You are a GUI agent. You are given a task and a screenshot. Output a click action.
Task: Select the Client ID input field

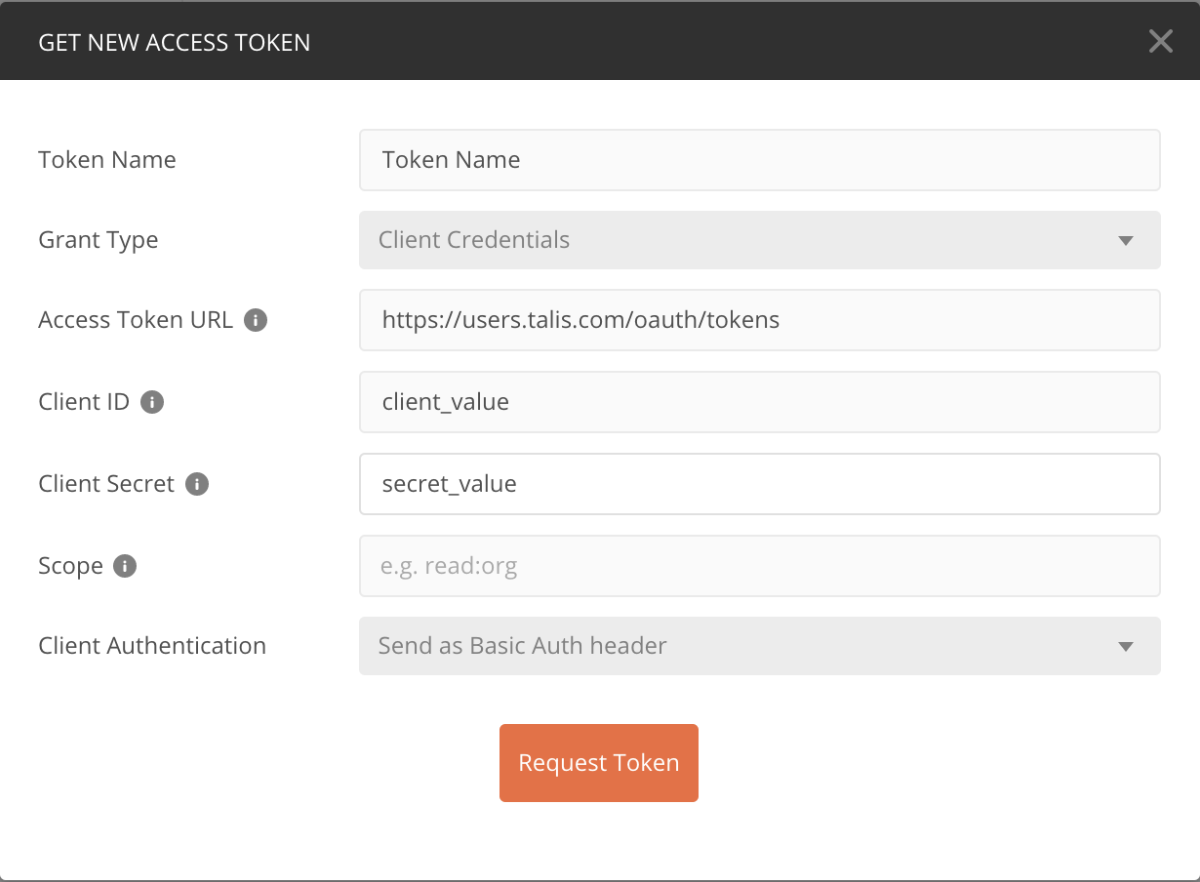point(760,402)
